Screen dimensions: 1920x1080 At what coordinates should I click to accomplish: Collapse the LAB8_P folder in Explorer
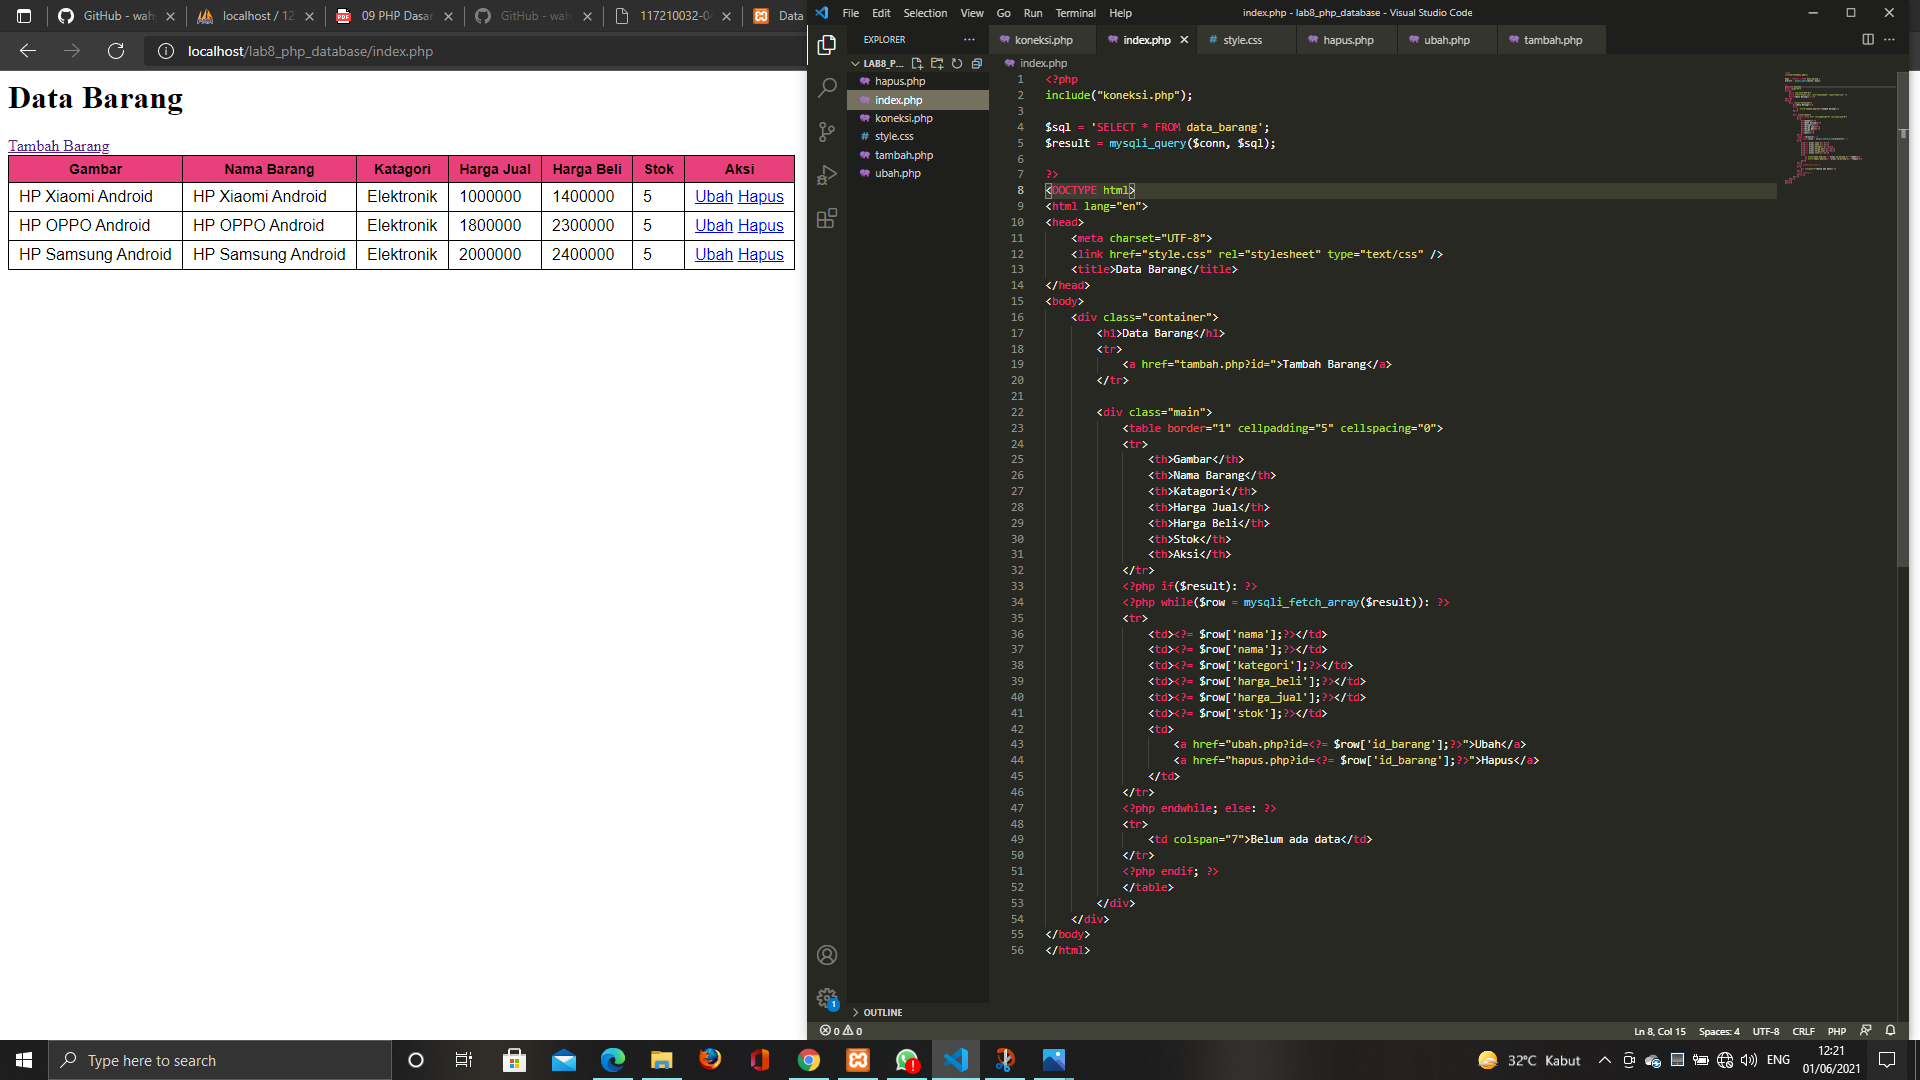855,62
